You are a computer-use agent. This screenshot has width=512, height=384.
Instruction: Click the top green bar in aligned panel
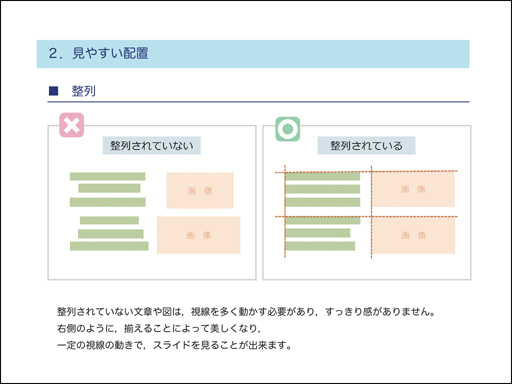(x=323, y=177)
